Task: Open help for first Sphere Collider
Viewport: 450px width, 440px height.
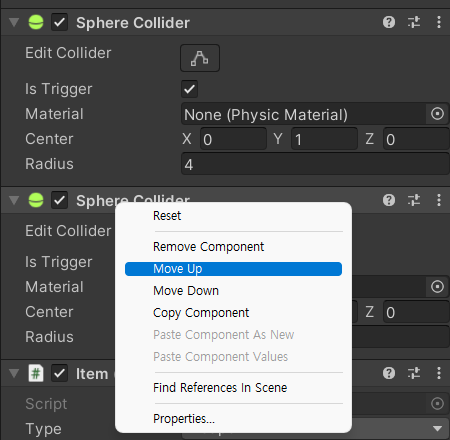Action: tap(389, 22)
